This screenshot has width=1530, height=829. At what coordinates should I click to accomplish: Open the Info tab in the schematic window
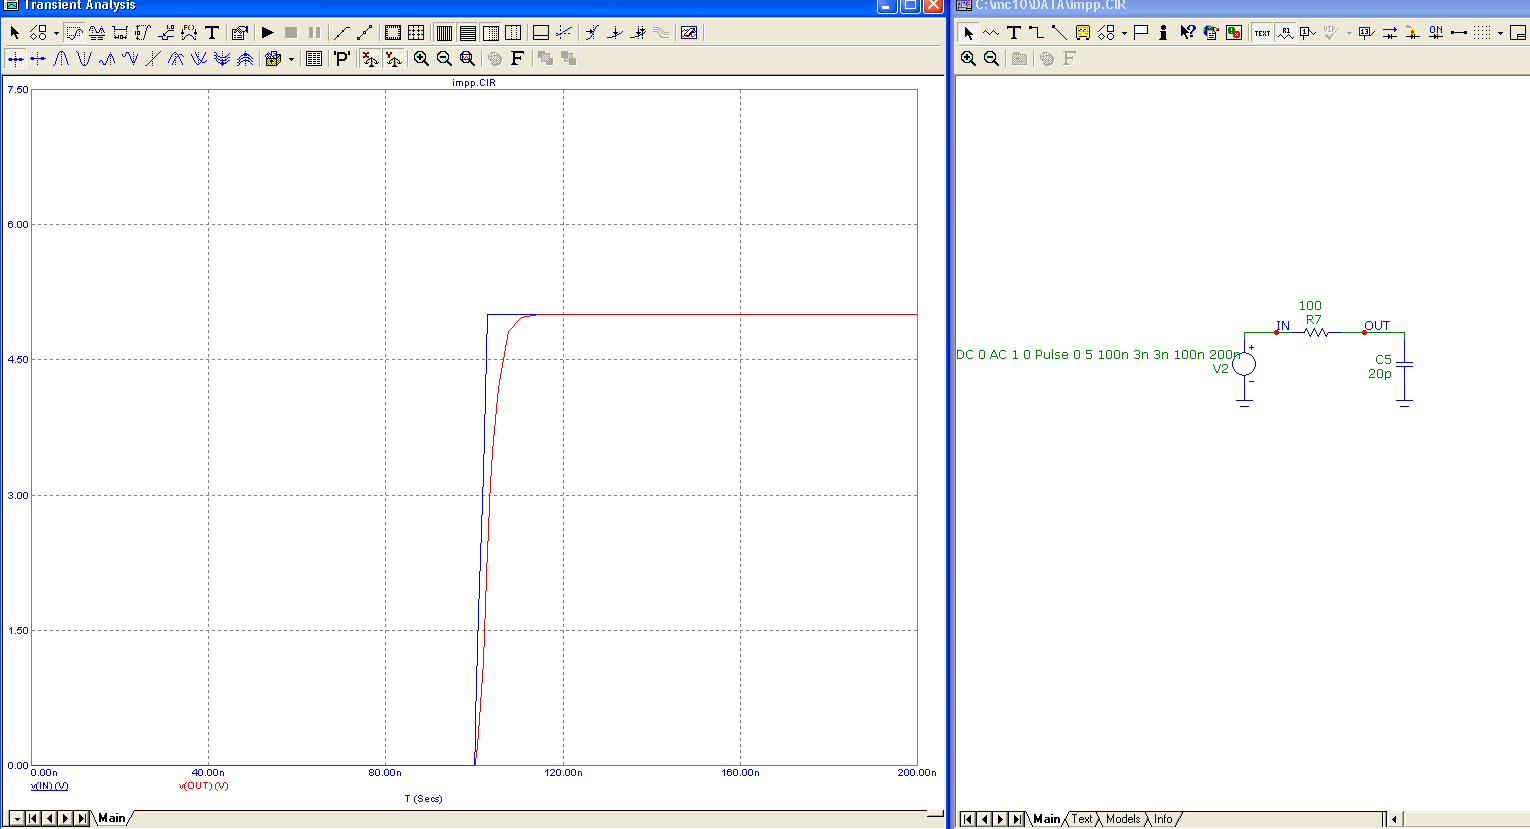[x=1163, y=819]
